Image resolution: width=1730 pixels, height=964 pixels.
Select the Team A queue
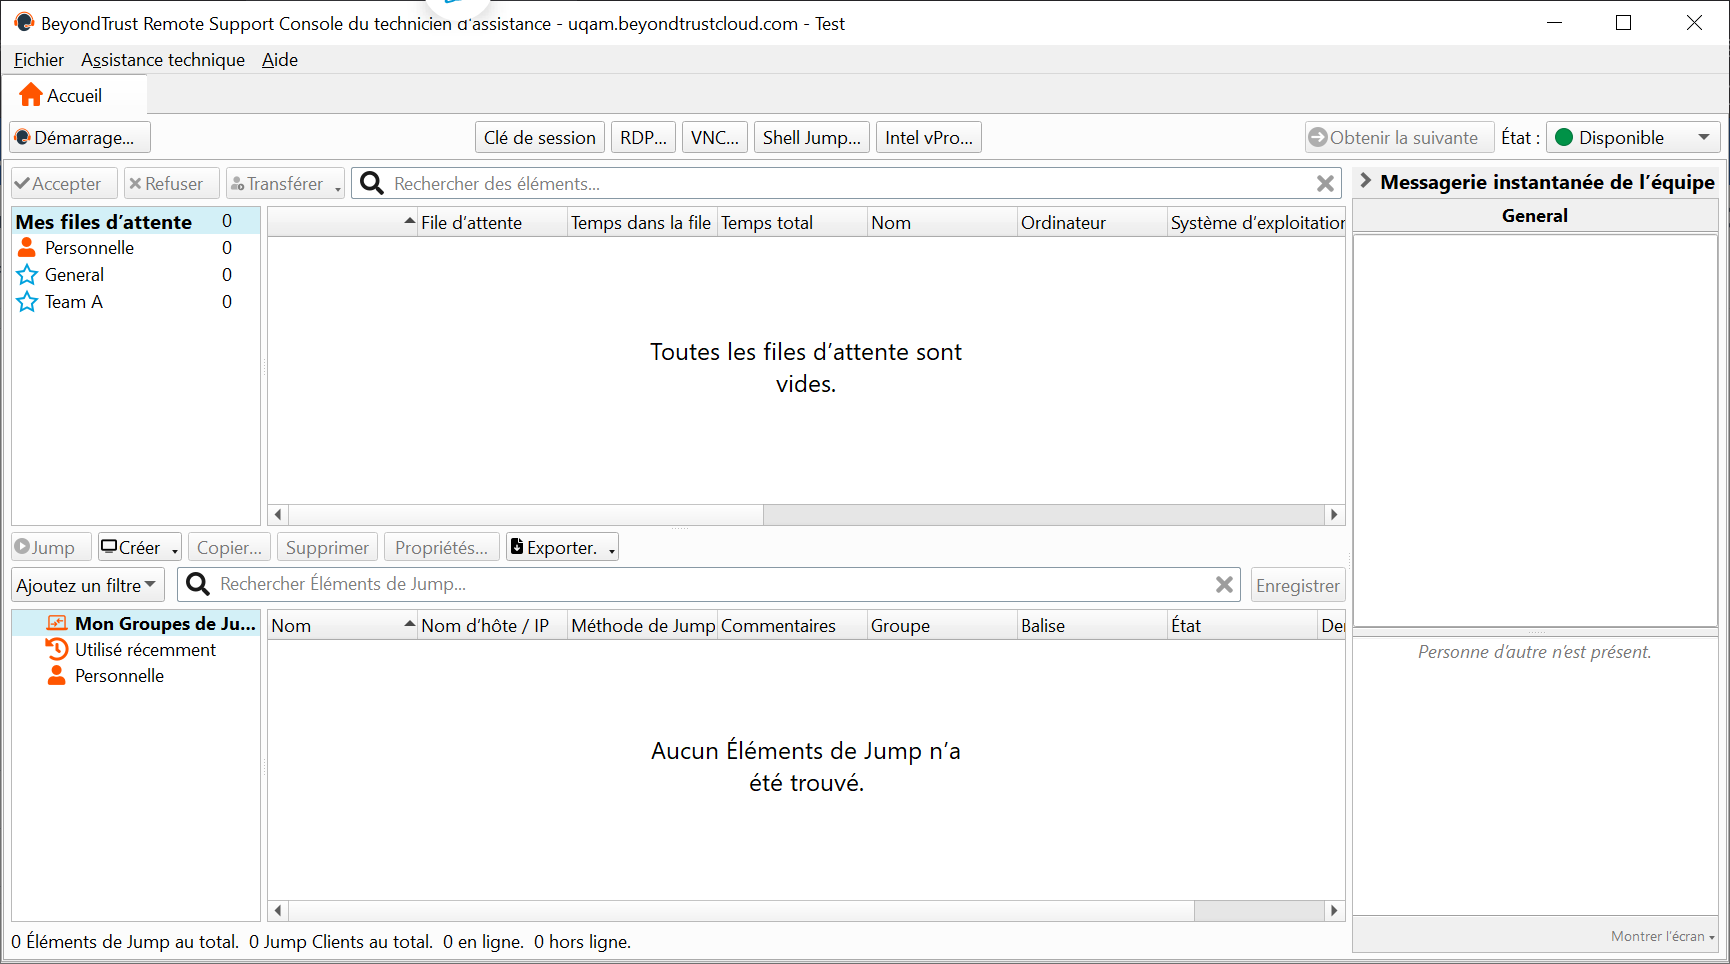(73, 302)
